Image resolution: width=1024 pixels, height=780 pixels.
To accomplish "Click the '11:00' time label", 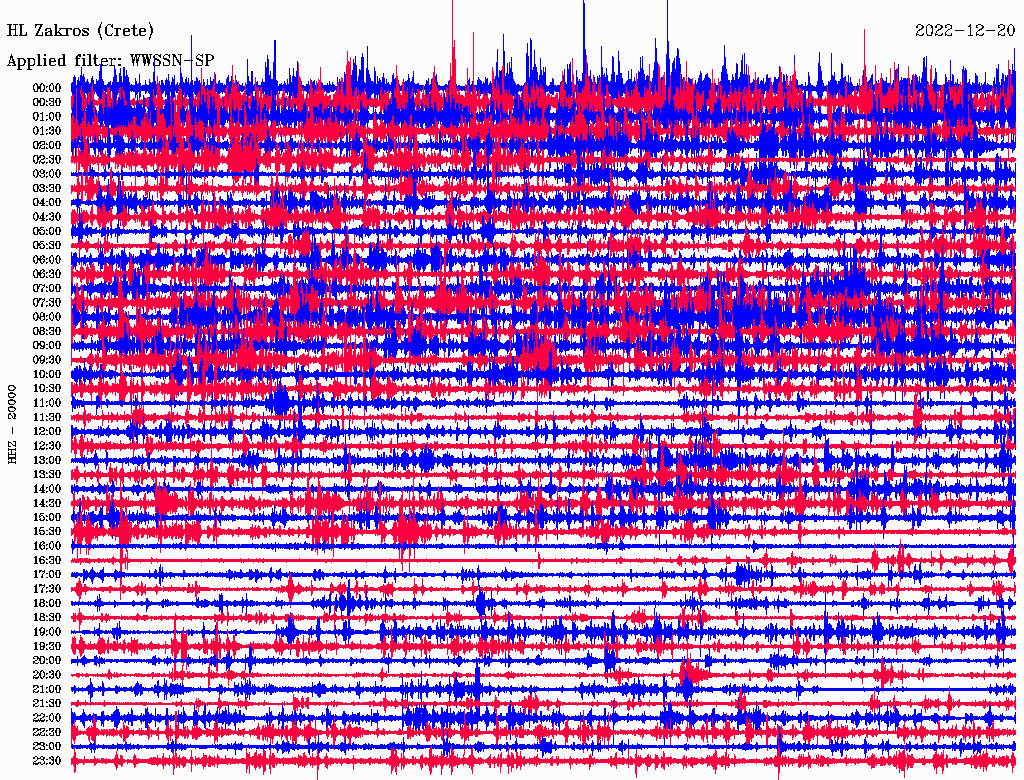I will 47,403.
